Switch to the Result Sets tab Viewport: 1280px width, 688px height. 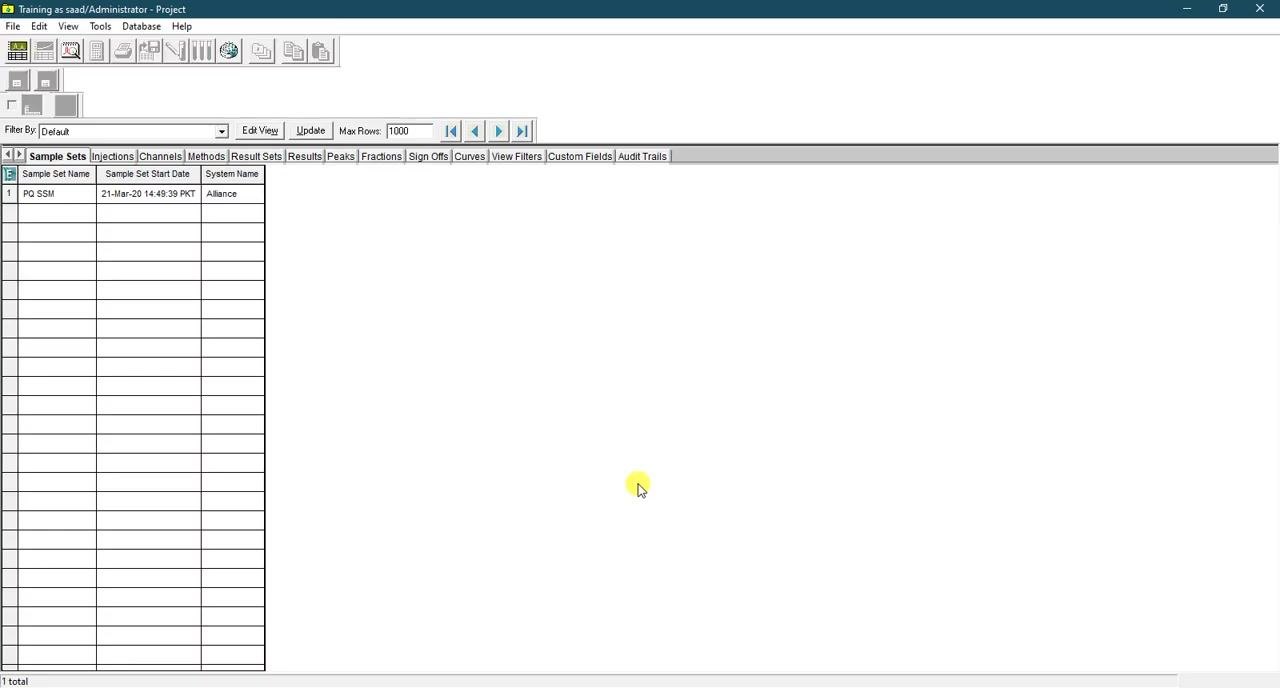[256, 156]
